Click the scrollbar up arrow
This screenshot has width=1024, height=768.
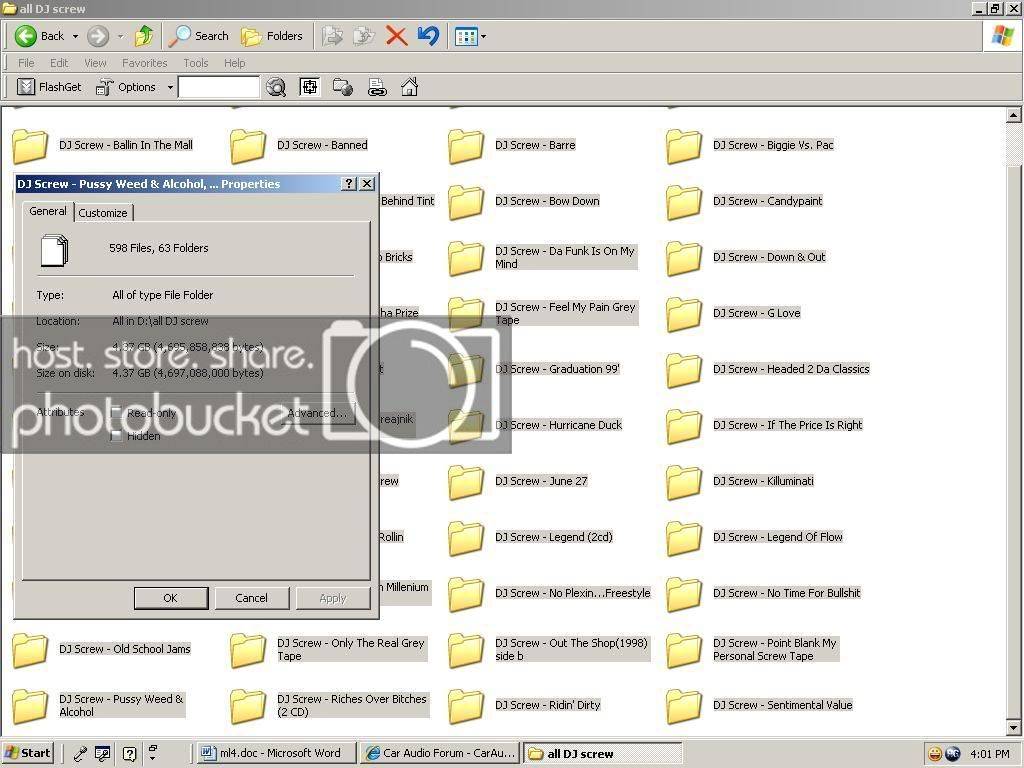[1014, 115]
